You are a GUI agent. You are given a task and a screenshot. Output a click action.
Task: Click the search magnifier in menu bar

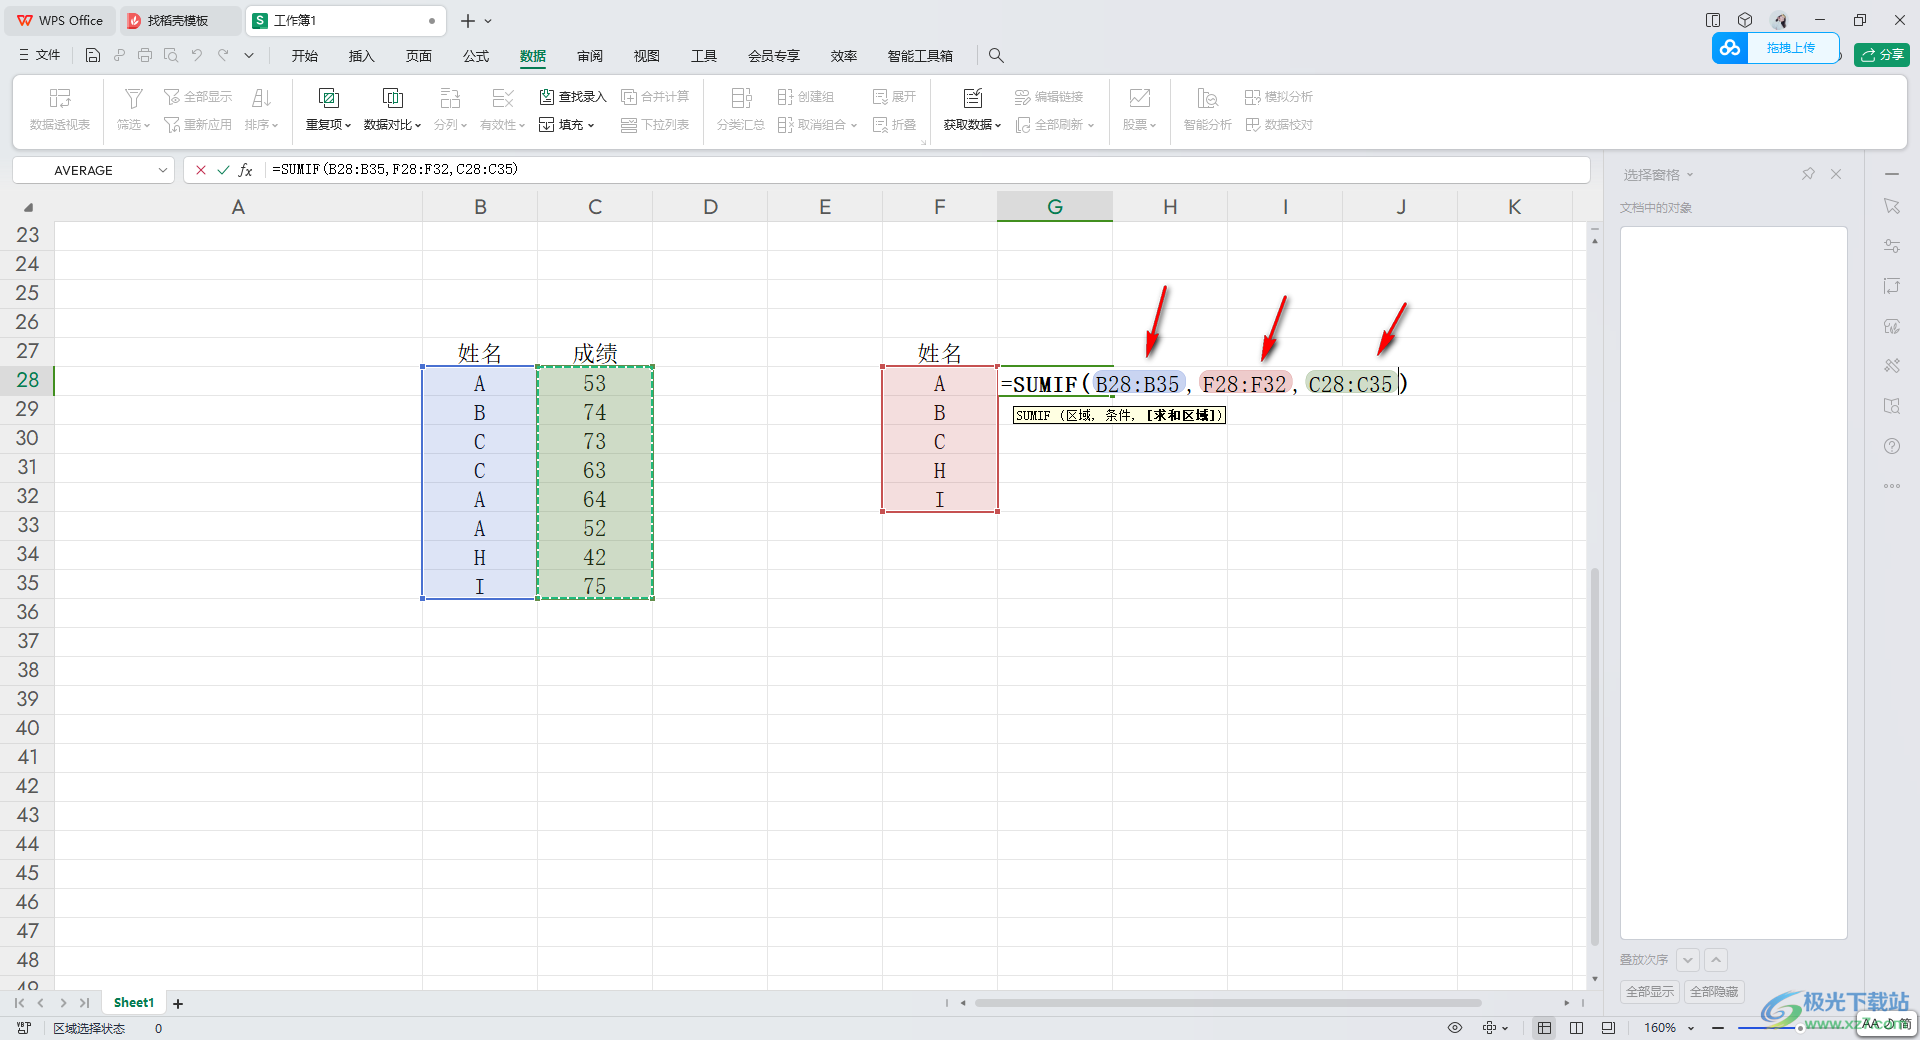[x=996, y=56]
